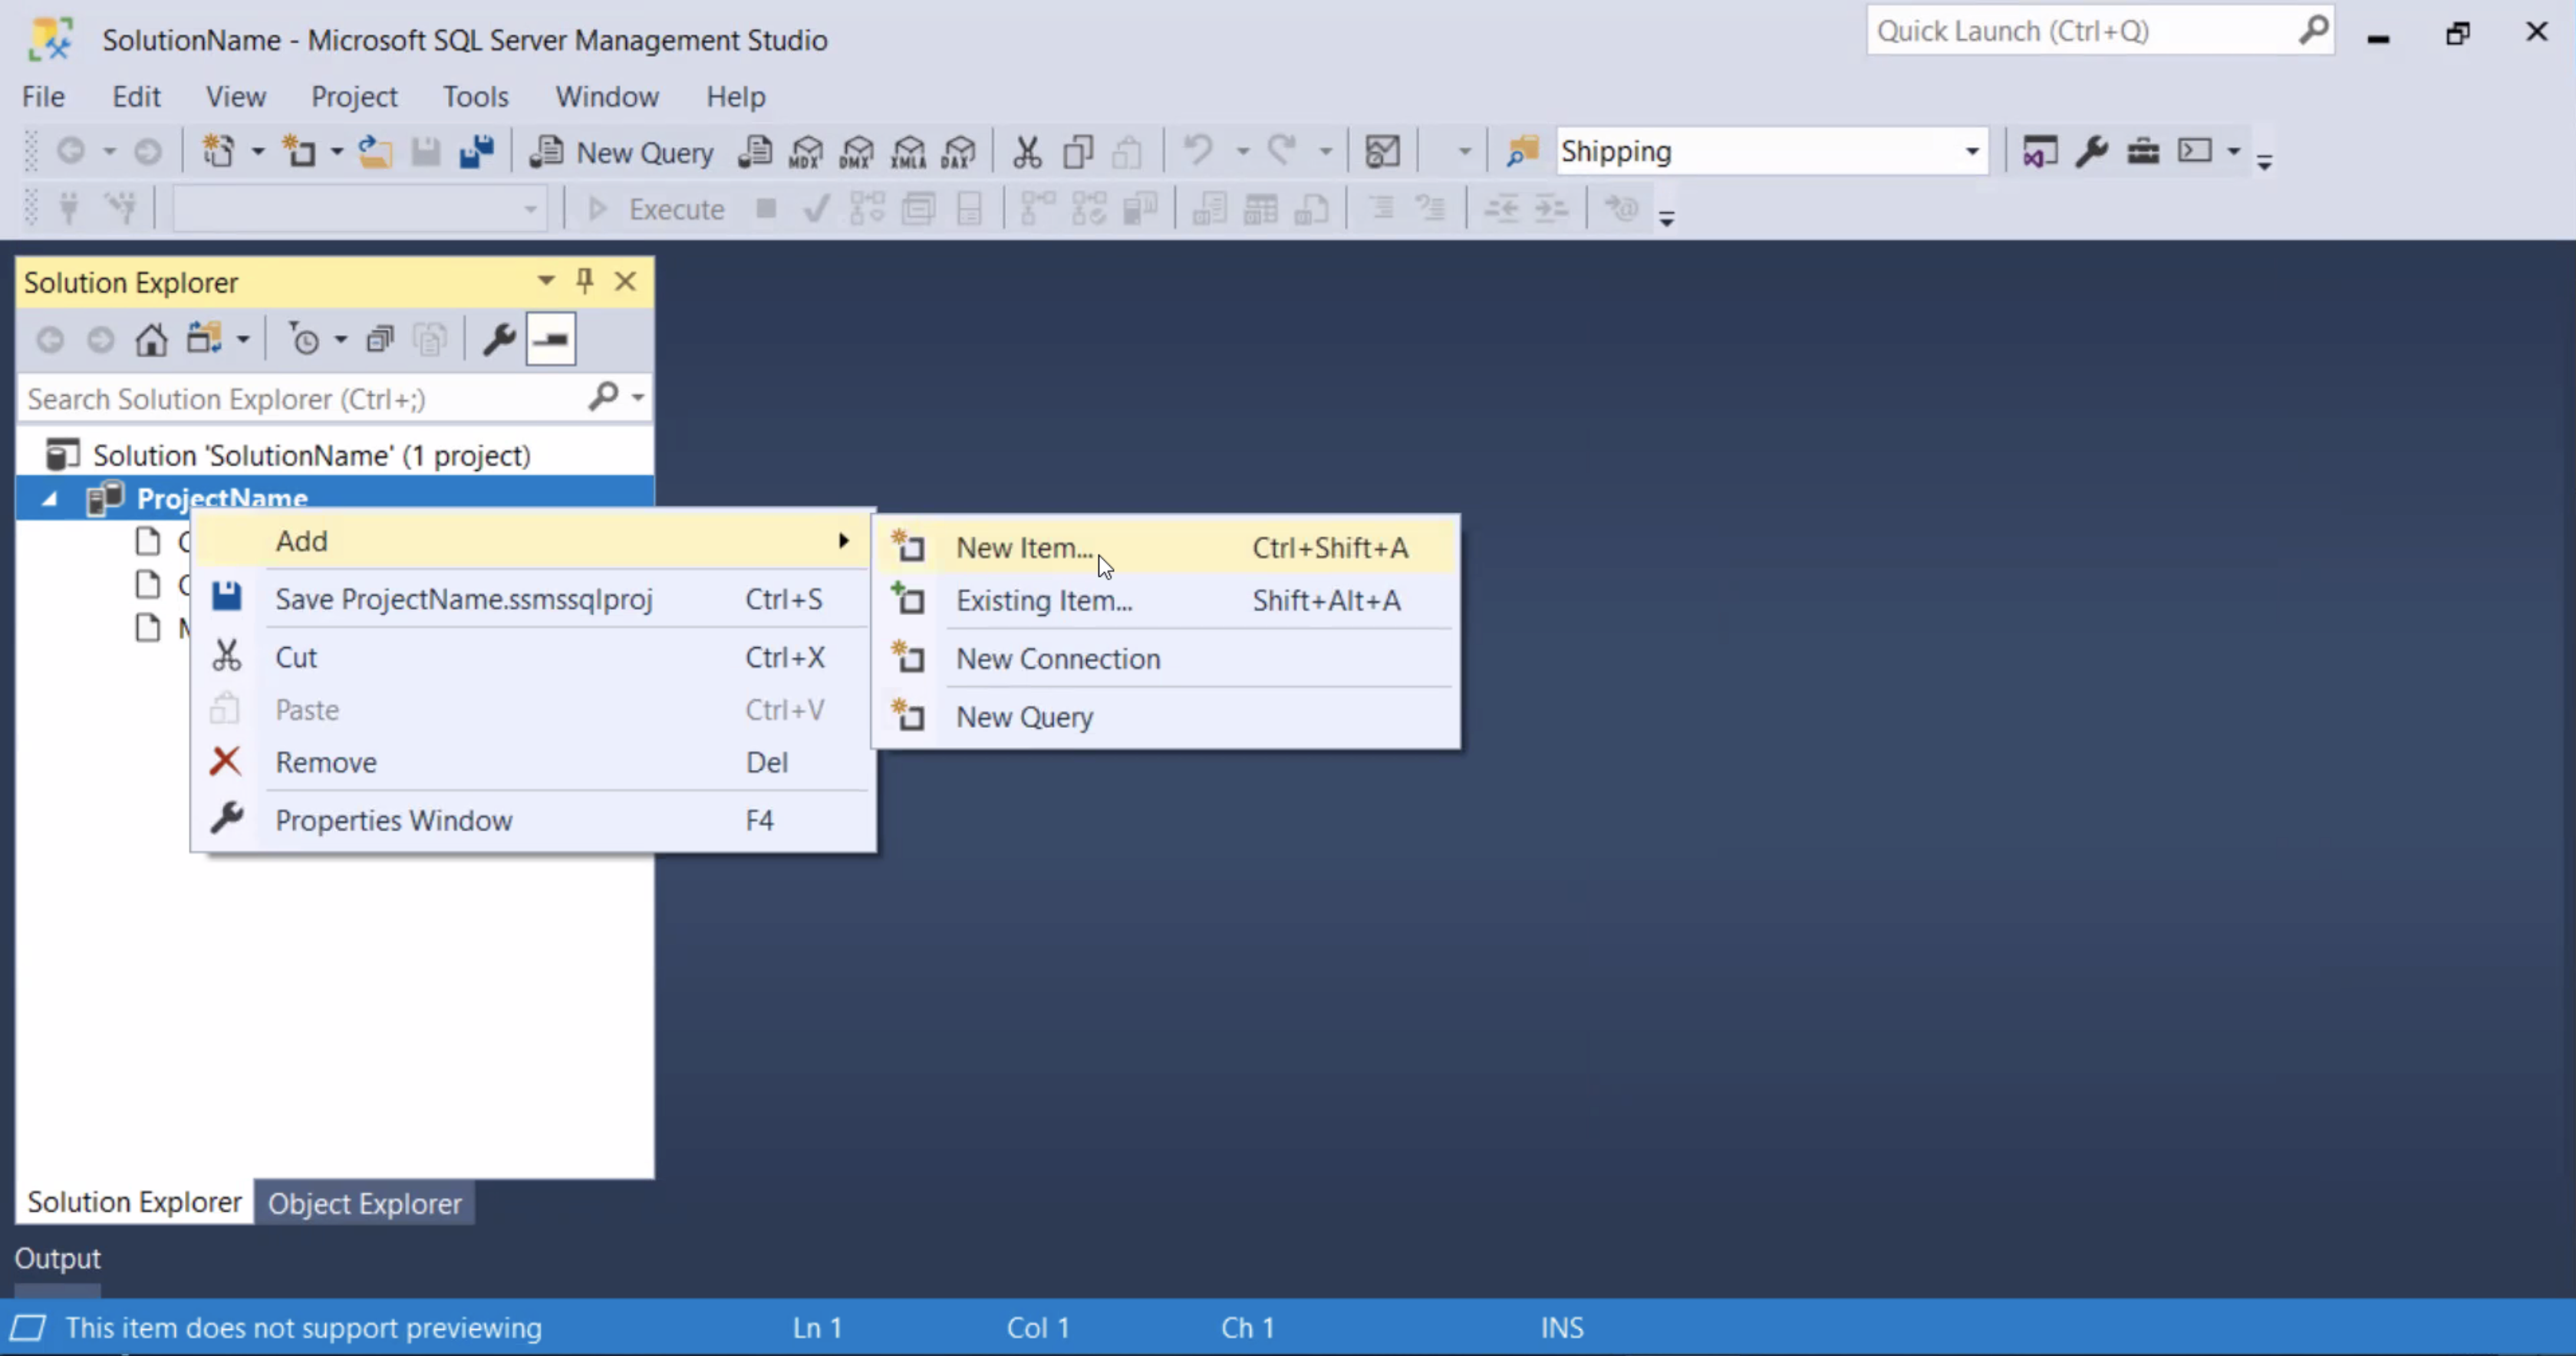Click the blue floppy icon beside Save ProjectName.ssmssqlproj
Viewport: 2576px width, 1356px height.
tap(226, 598)
